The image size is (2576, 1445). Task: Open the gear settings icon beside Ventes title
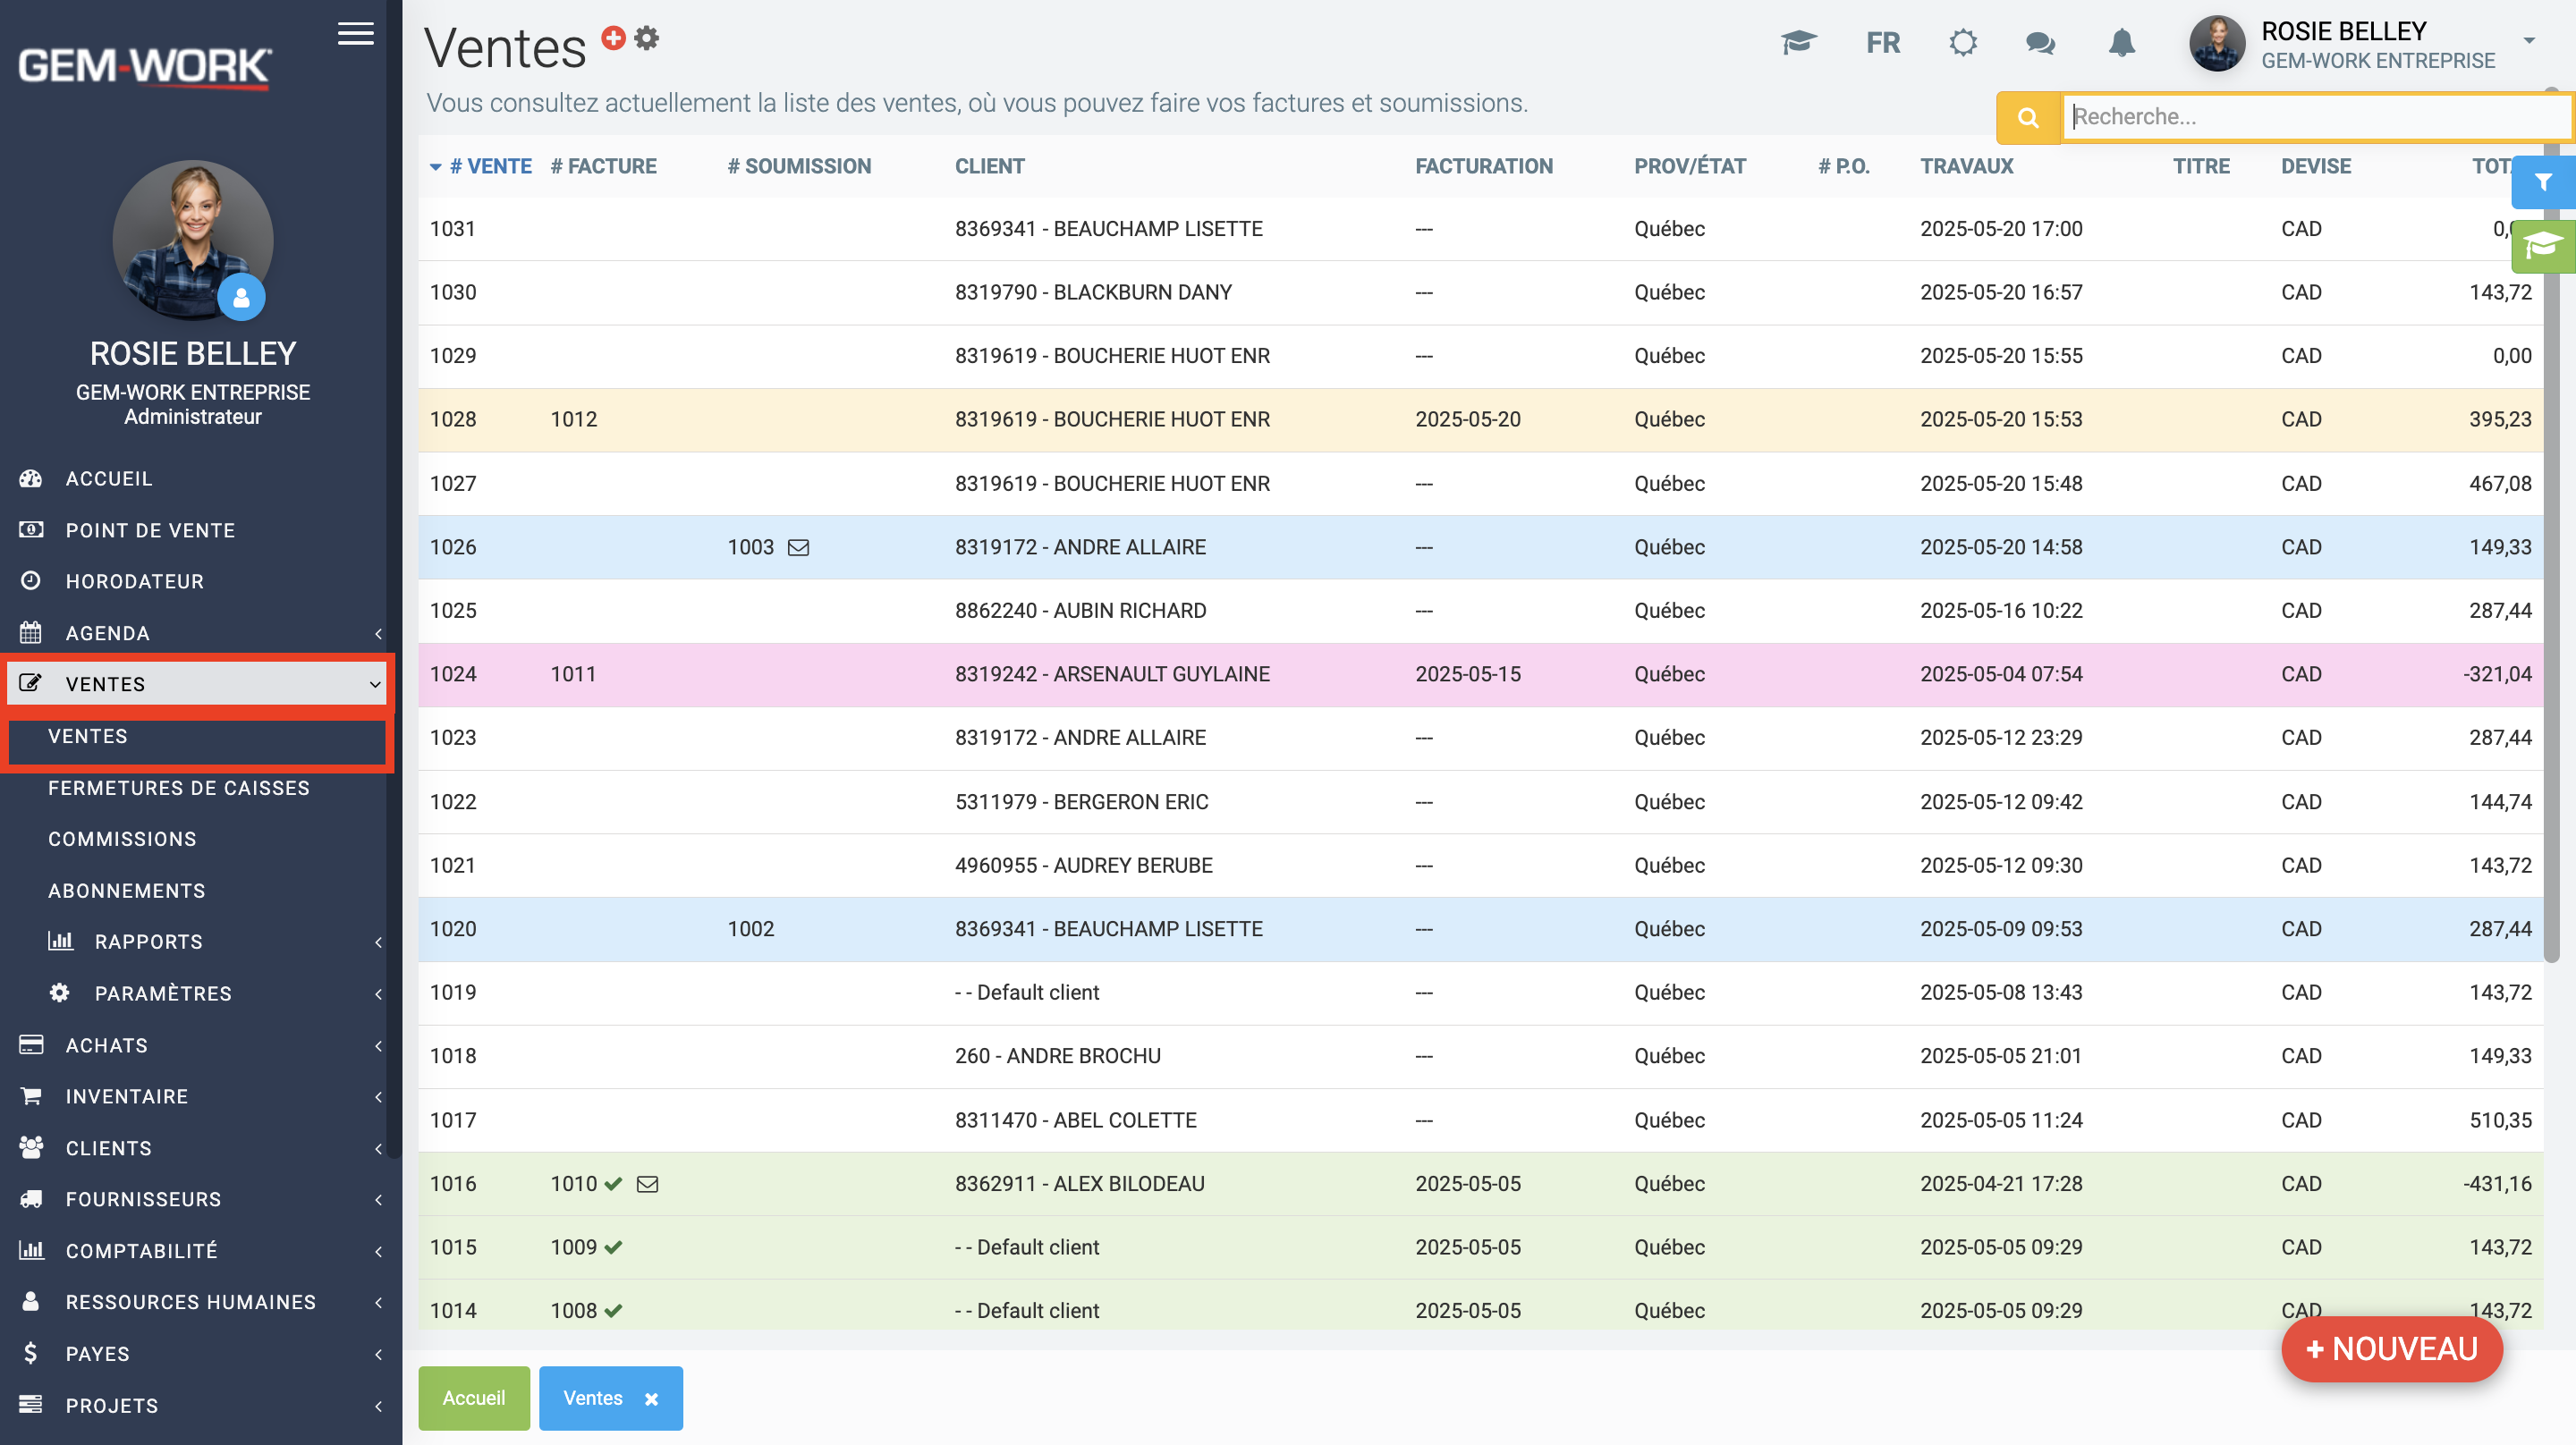(647, 38)
